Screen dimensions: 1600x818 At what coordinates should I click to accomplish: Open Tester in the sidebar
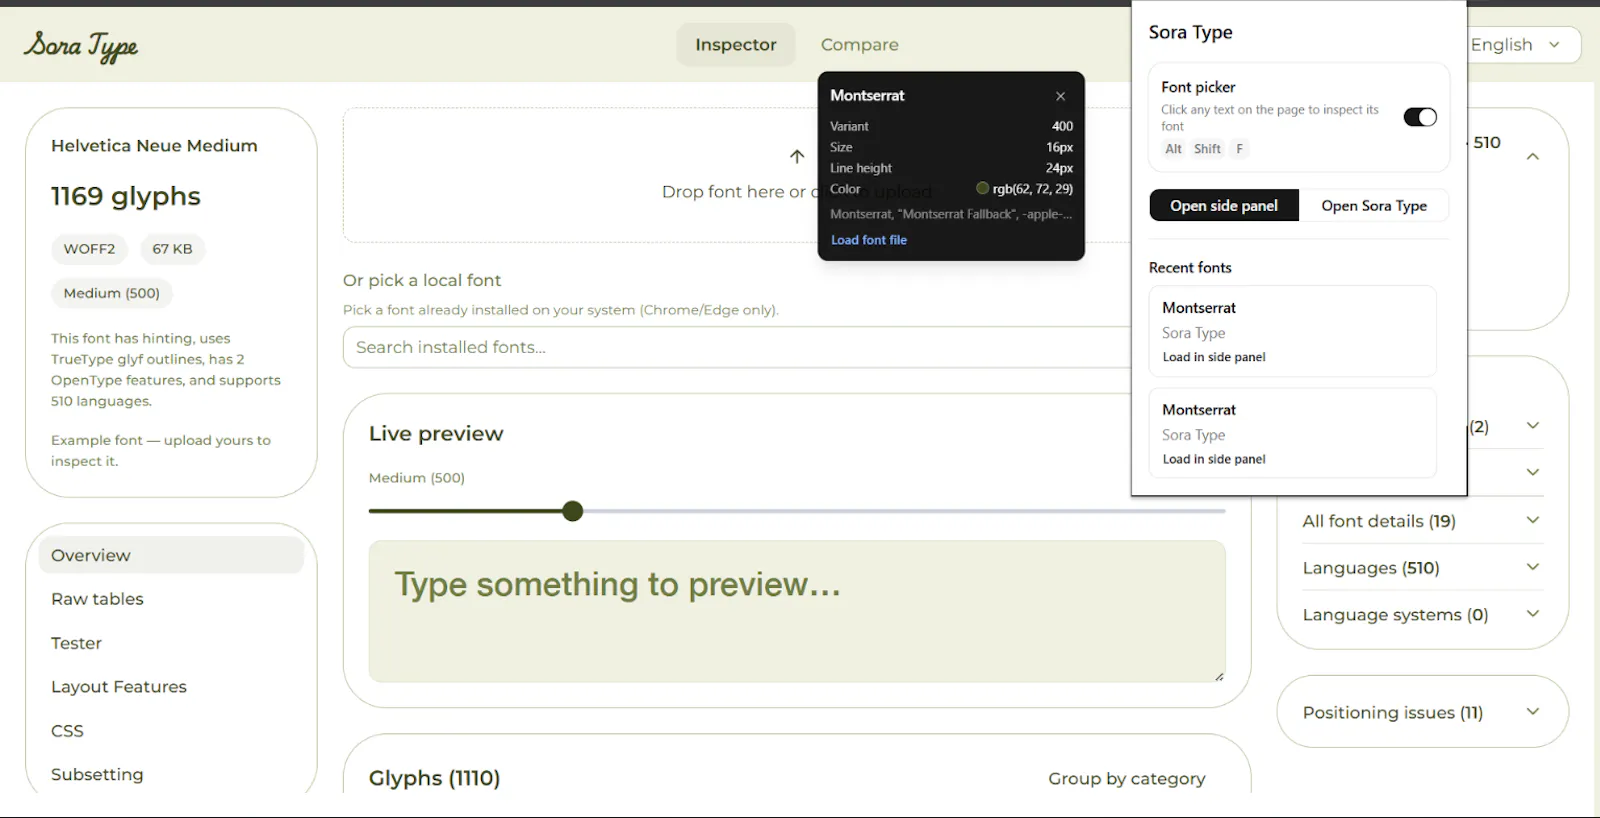pyautogui.click(x=76, y=643)
